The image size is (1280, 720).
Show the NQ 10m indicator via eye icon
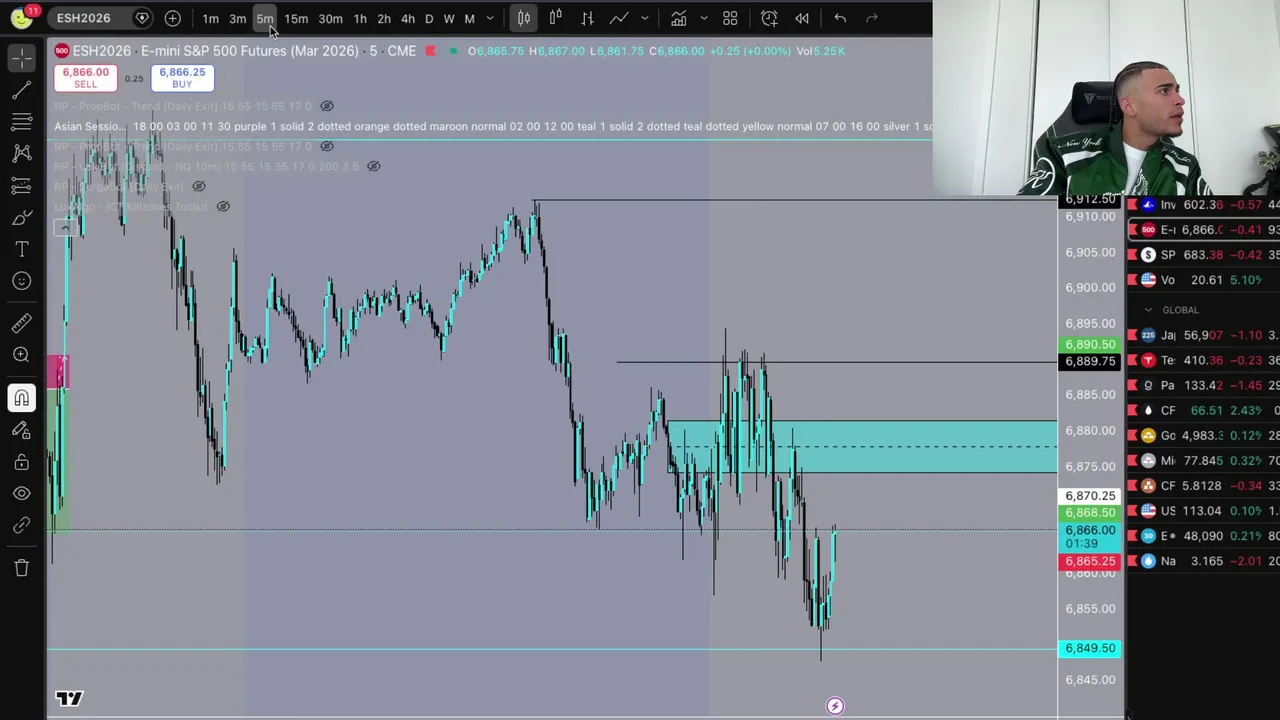point(373,166)
